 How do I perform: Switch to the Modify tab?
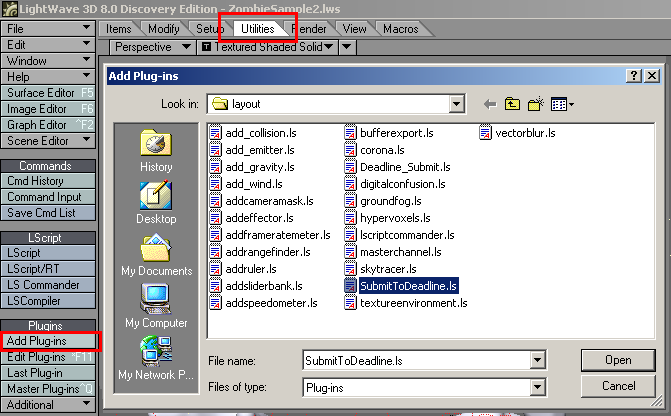coord(164,29)
